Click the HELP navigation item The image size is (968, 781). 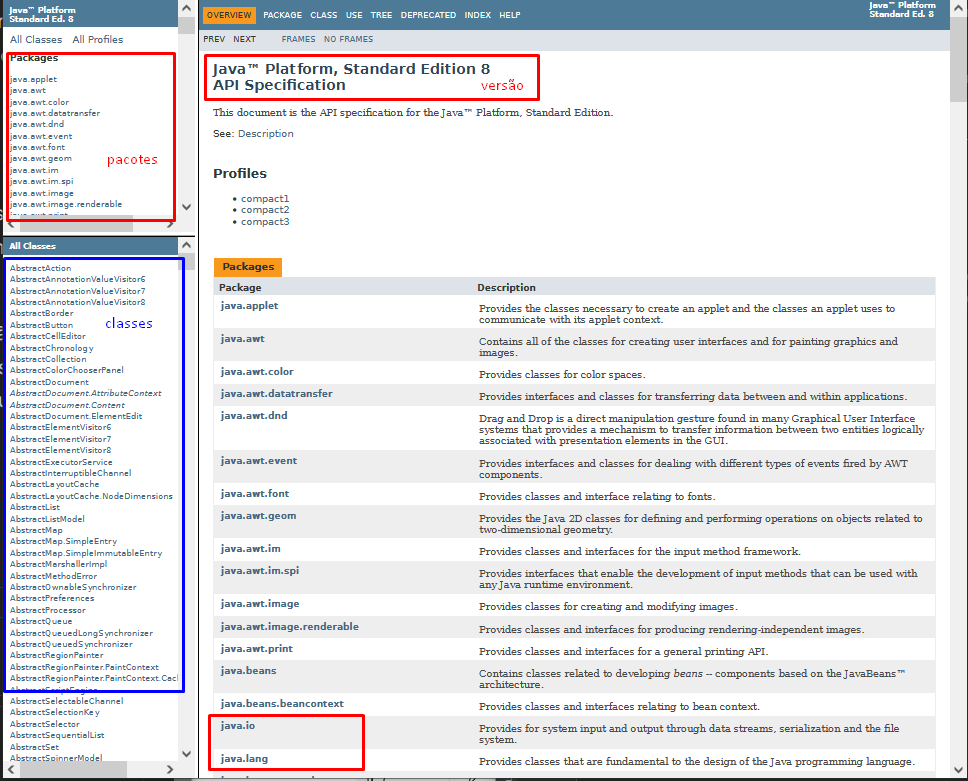pos(510,15)
